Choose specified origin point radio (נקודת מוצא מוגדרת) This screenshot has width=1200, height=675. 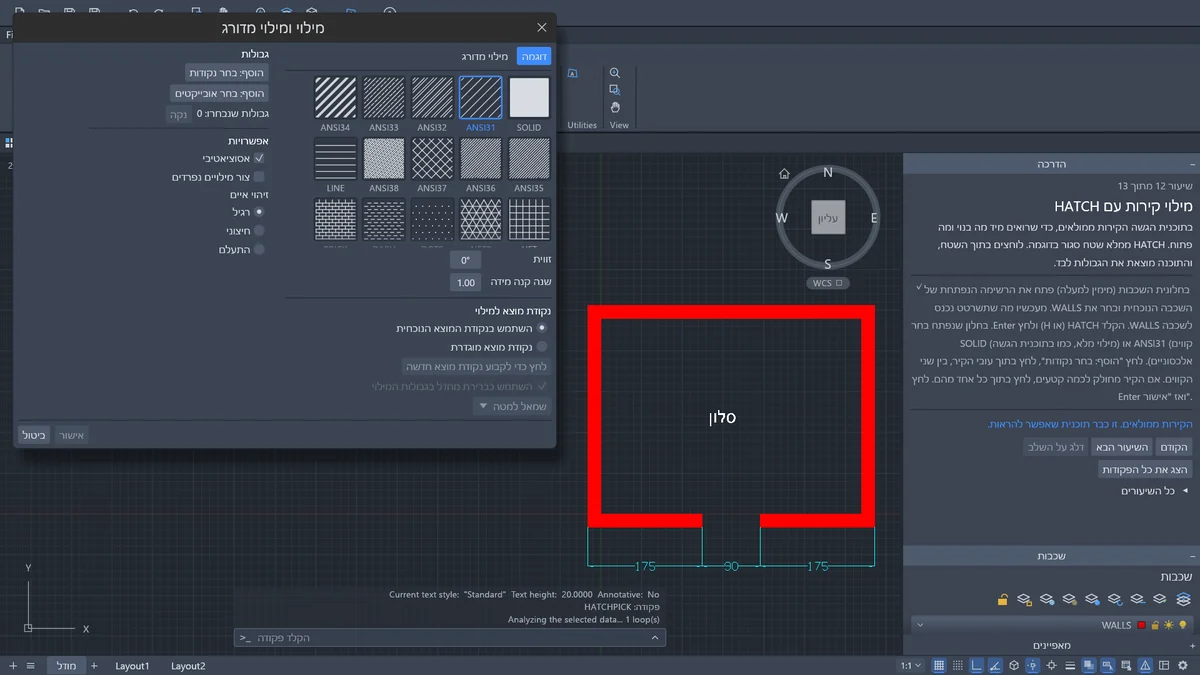(x=543, y=346)
